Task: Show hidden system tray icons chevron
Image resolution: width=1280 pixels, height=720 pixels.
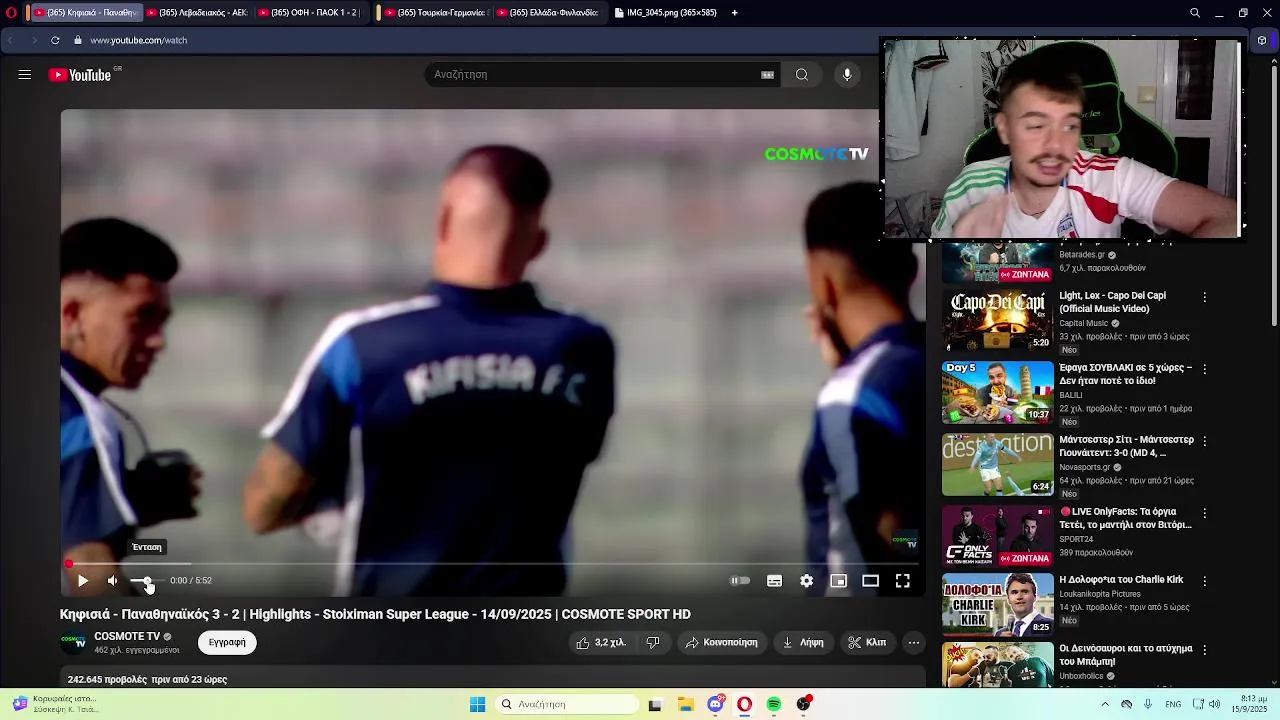Action: pyautogui.click(x=1105, y=704)
